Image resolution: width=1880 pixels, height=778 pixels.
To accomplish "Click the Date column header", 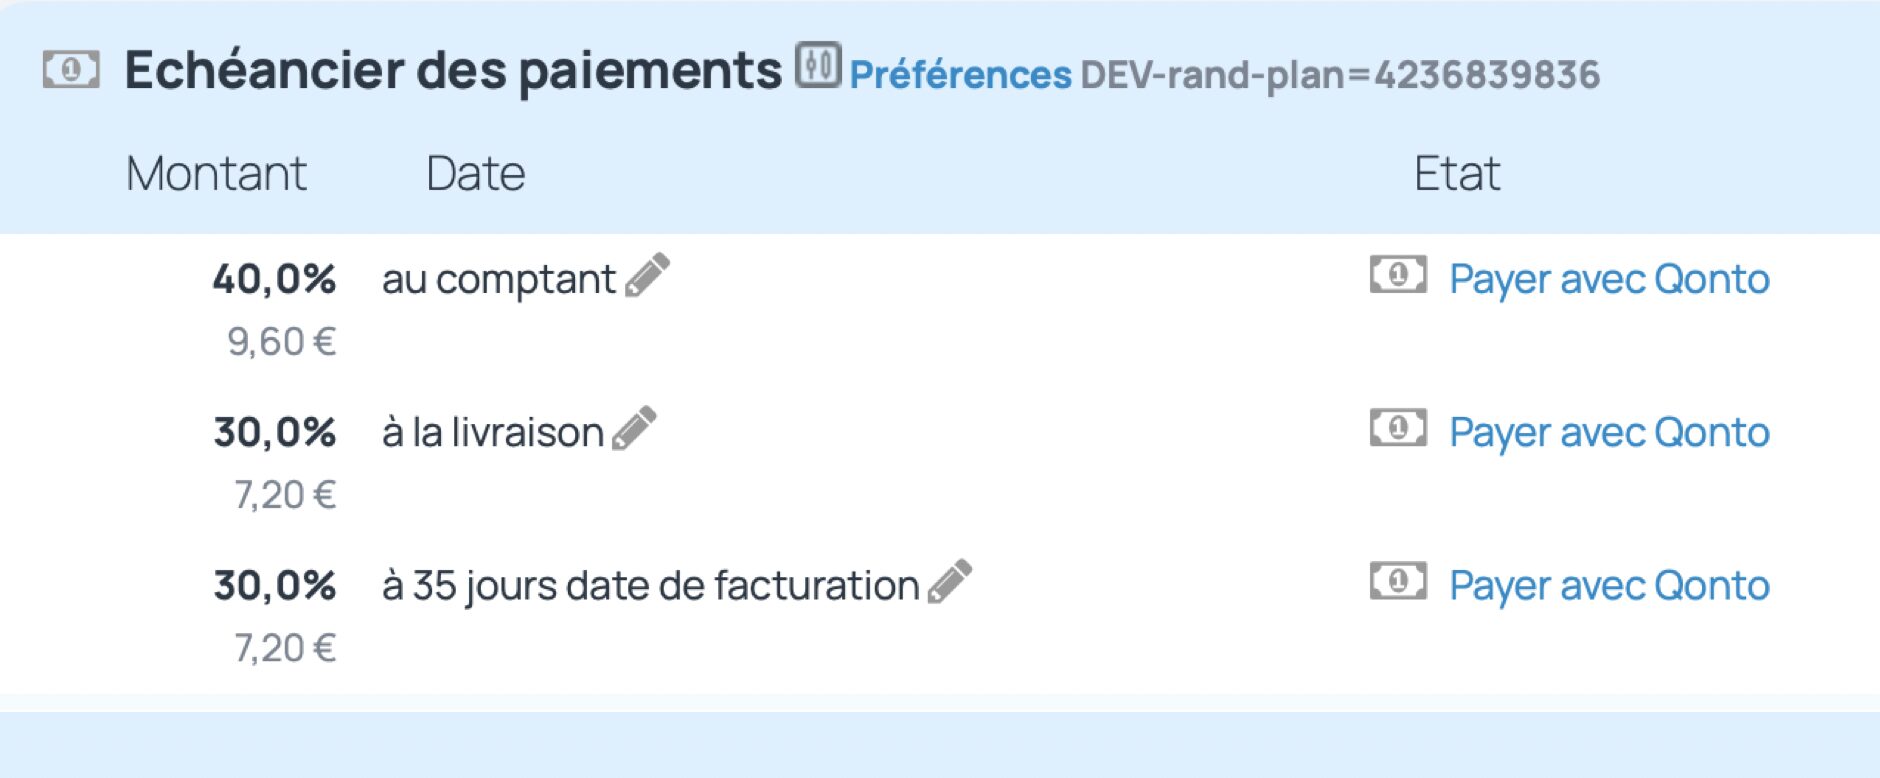I will (x=475, y=174).
